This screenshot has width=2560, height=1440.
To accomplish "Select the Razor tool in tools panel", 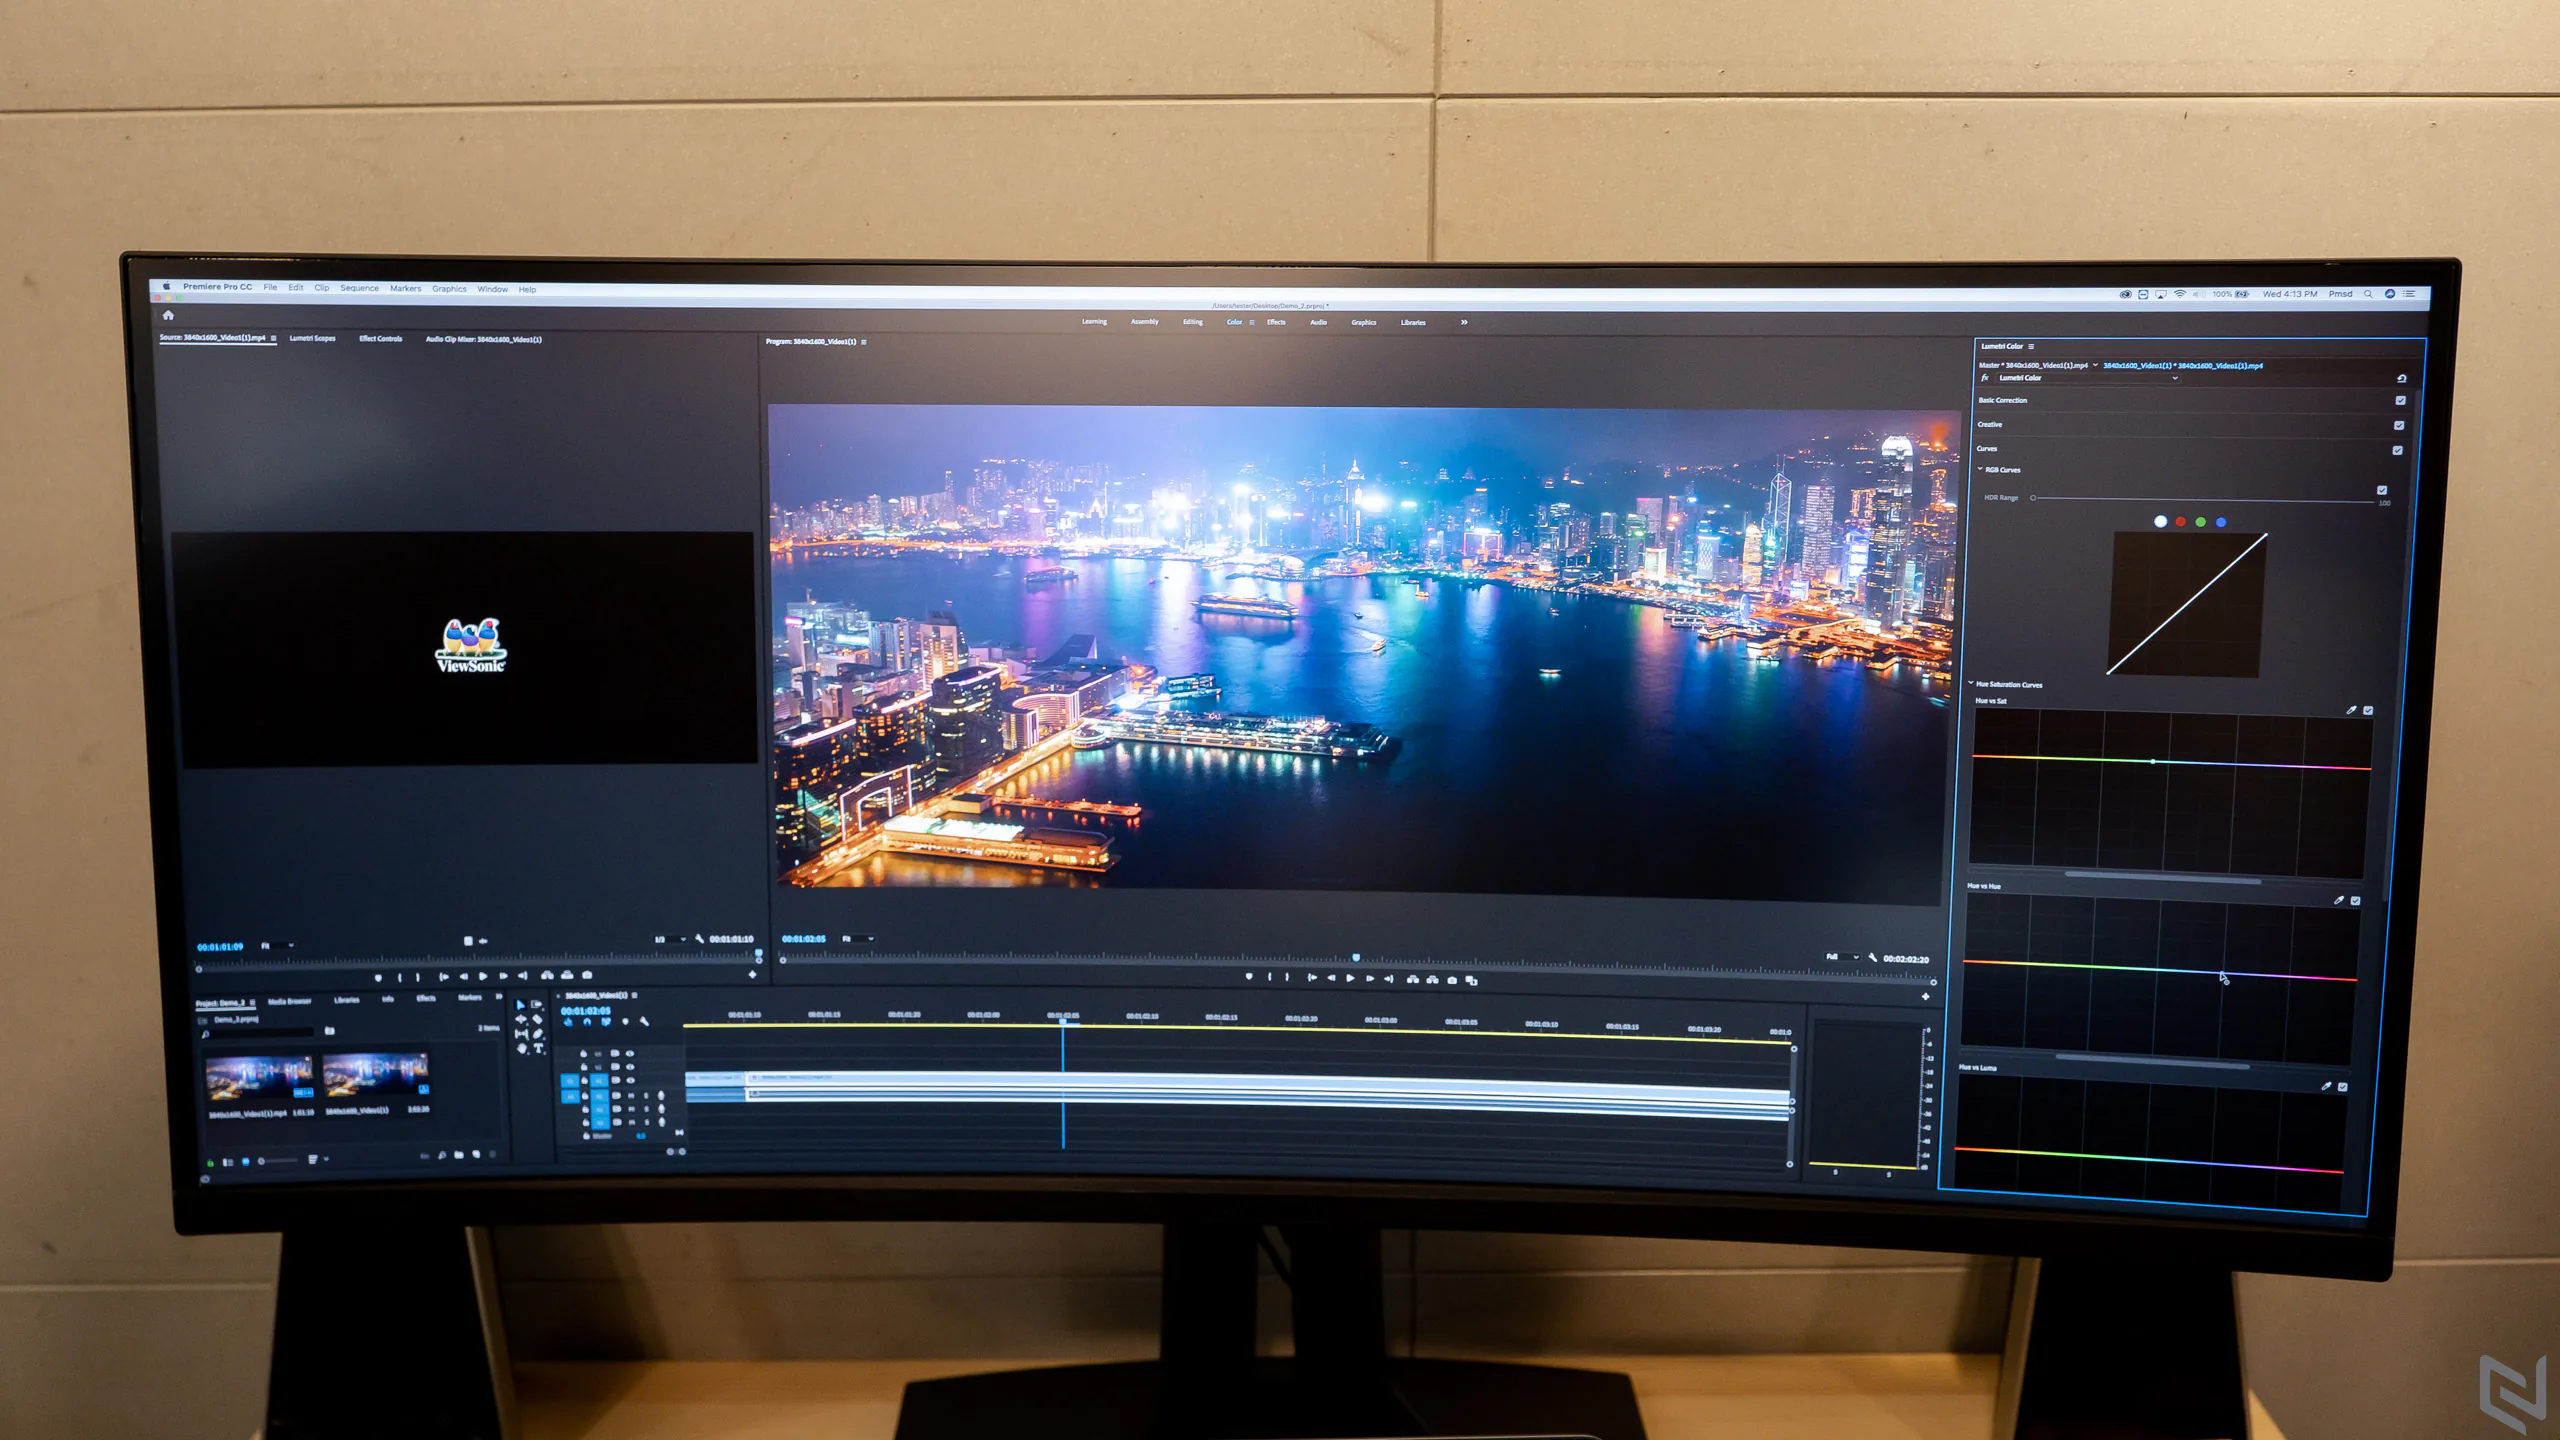I will coord(538,1019).
